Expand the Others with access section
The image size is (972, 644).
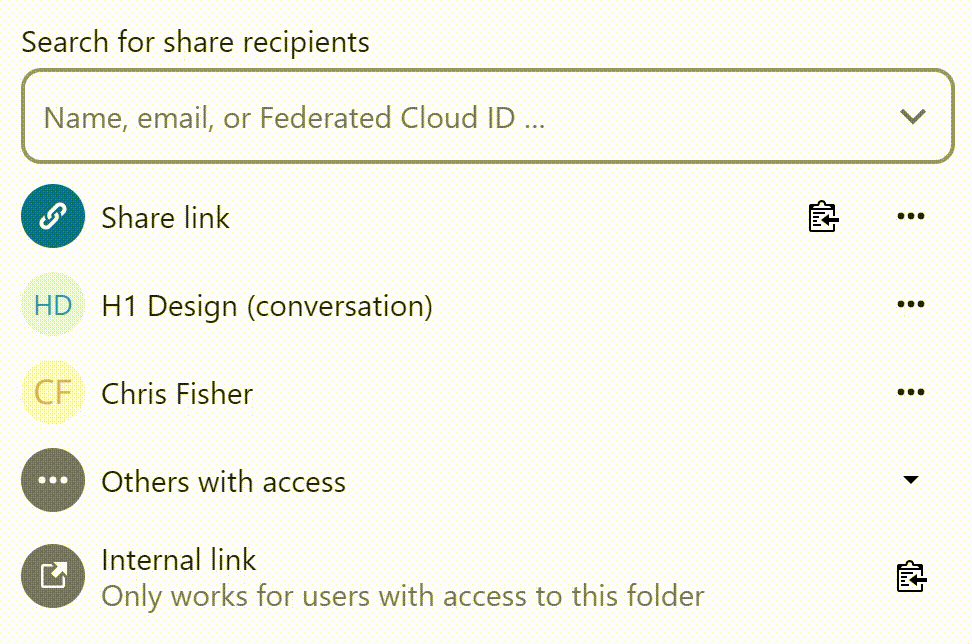(x=910, y=480)
